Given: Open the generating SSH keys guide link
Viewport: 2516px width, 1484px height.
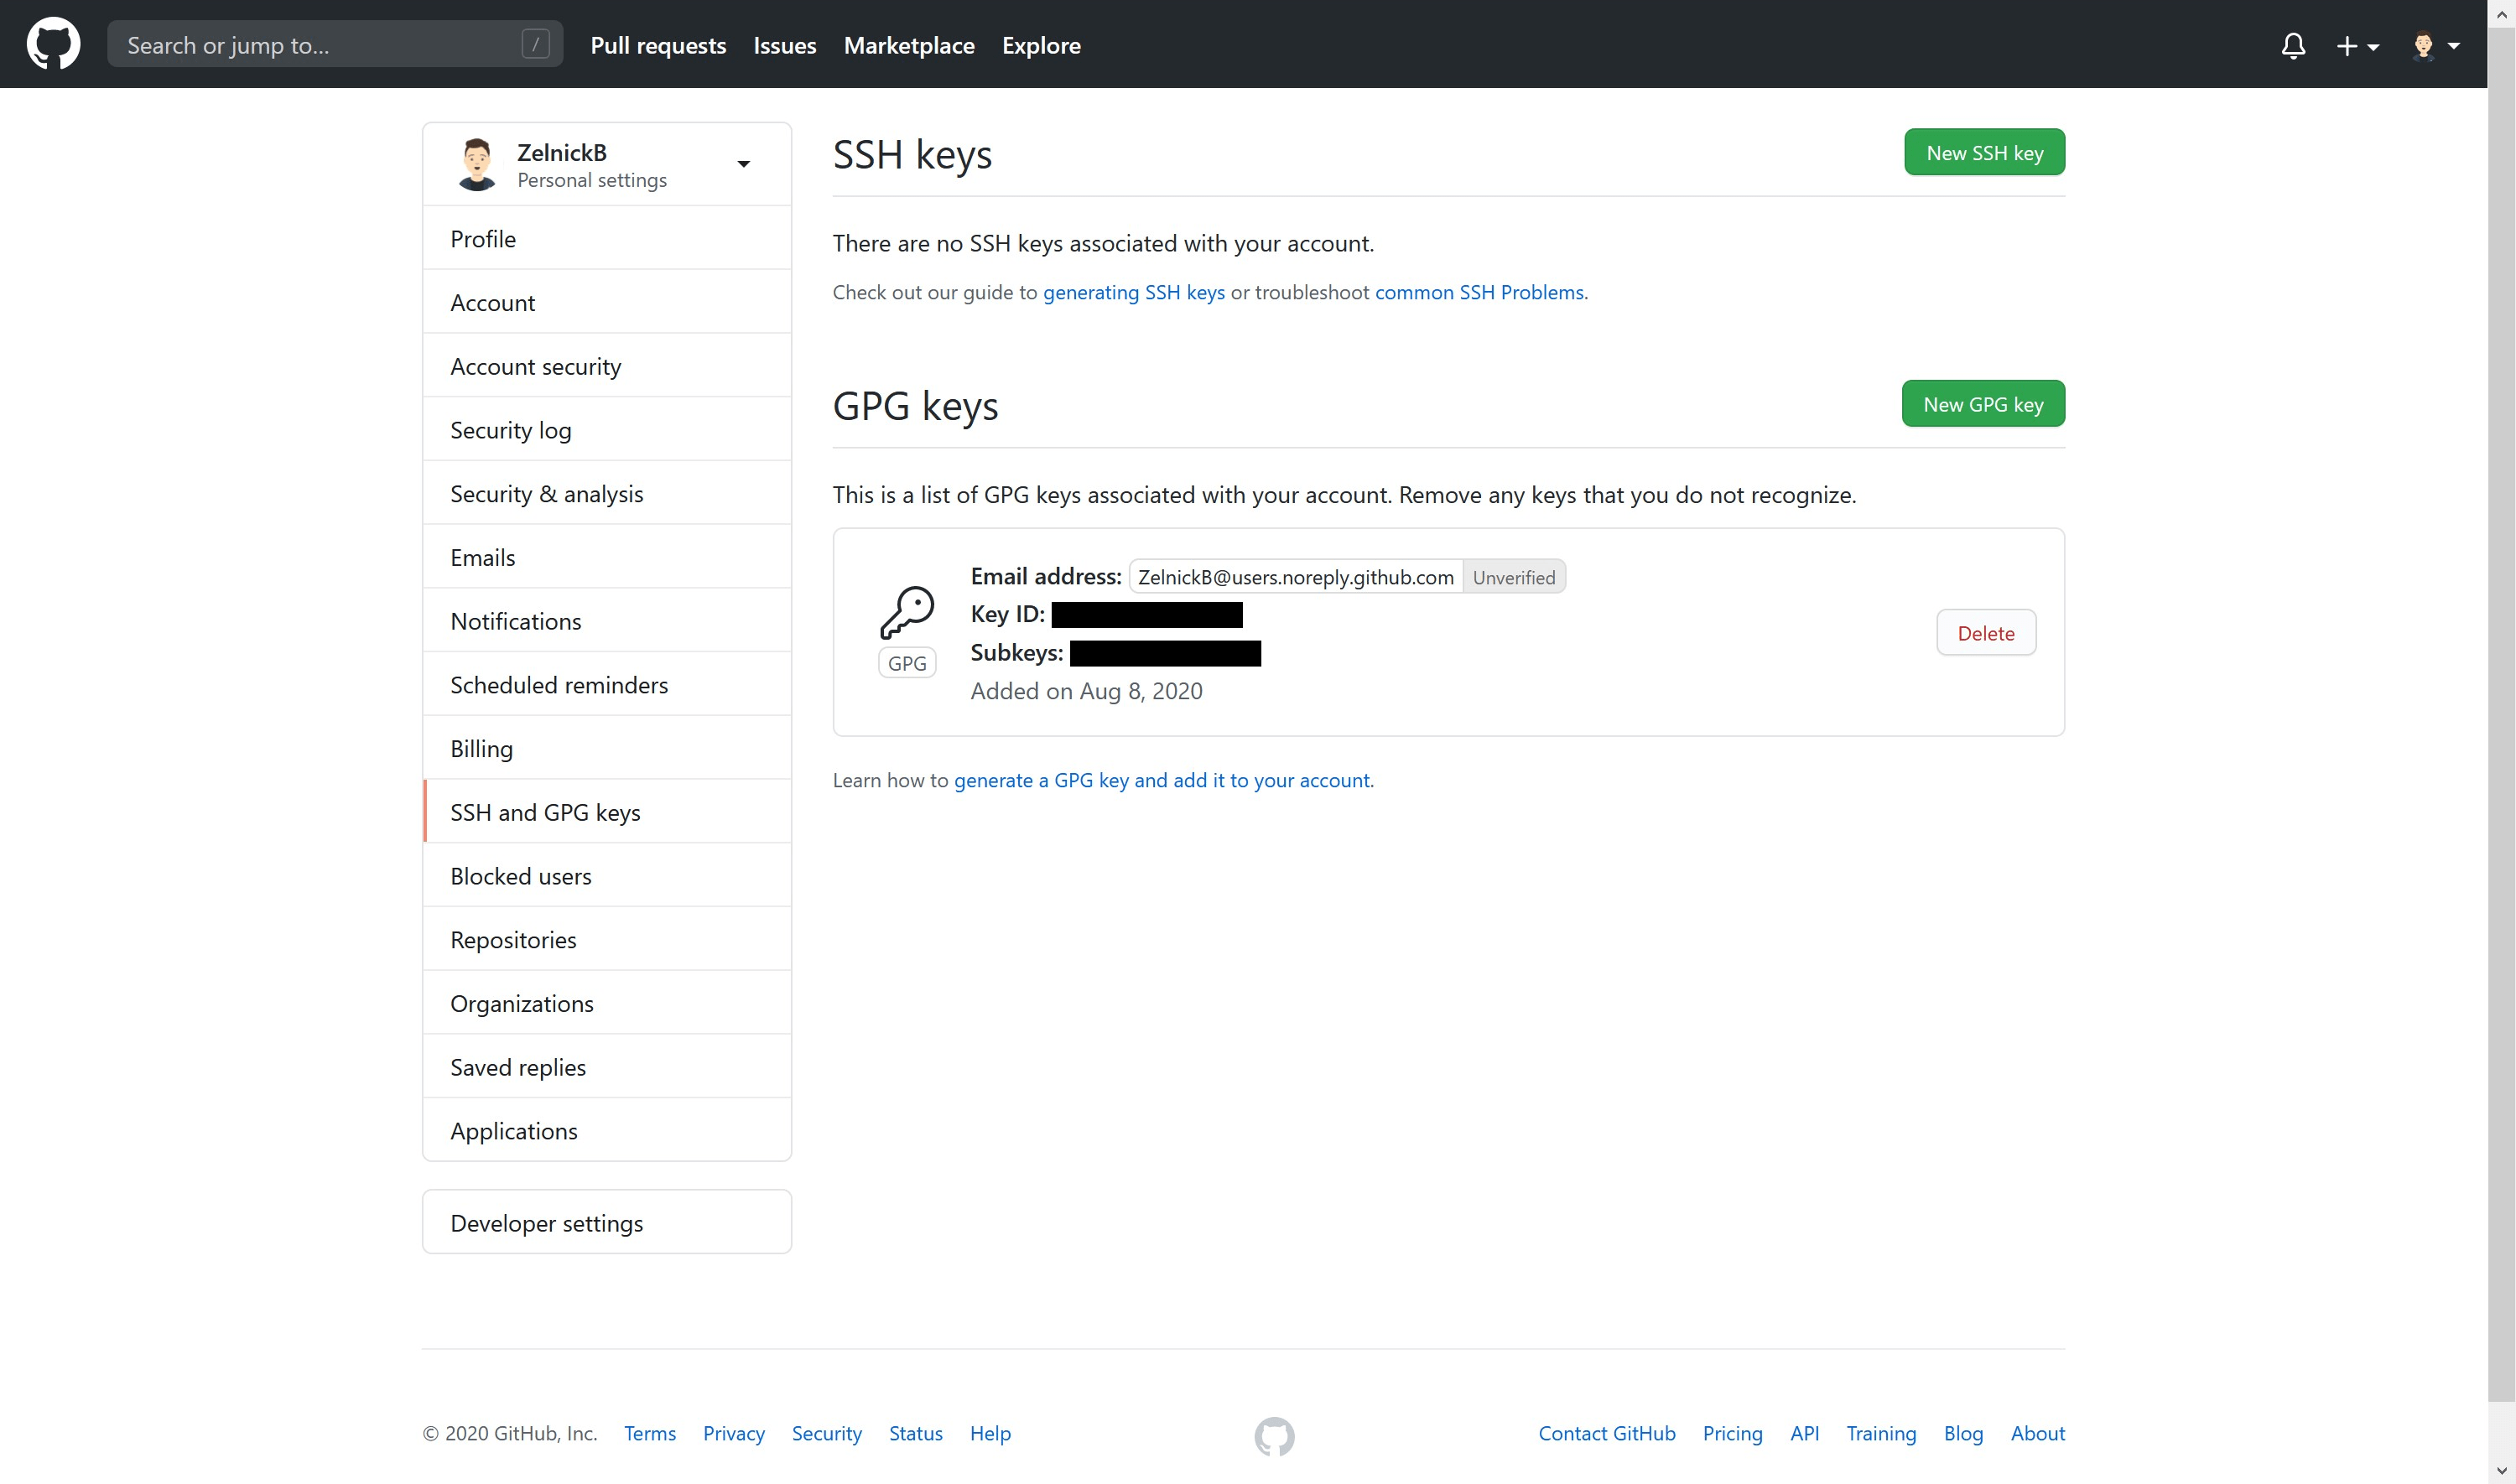Looking at the screenshot, I should point(1133,292).
